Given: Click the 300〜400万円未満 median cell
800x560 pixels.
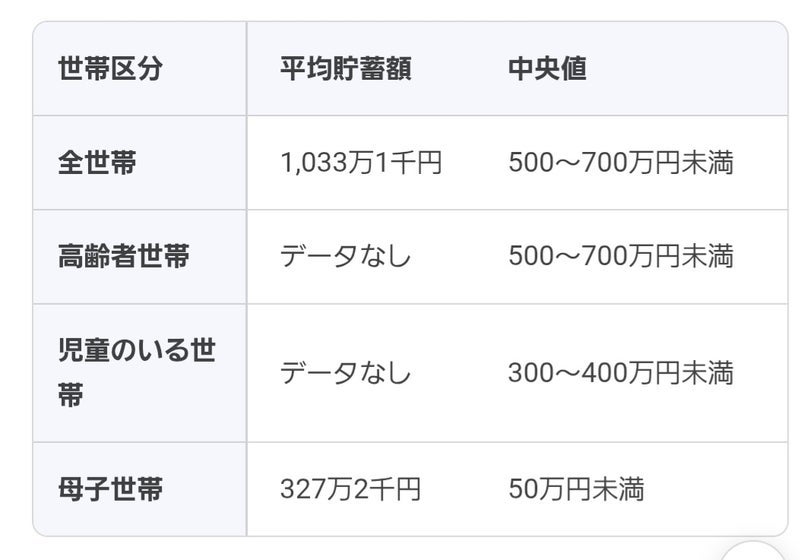Looking at the screenshot, I should pos(621,373).
